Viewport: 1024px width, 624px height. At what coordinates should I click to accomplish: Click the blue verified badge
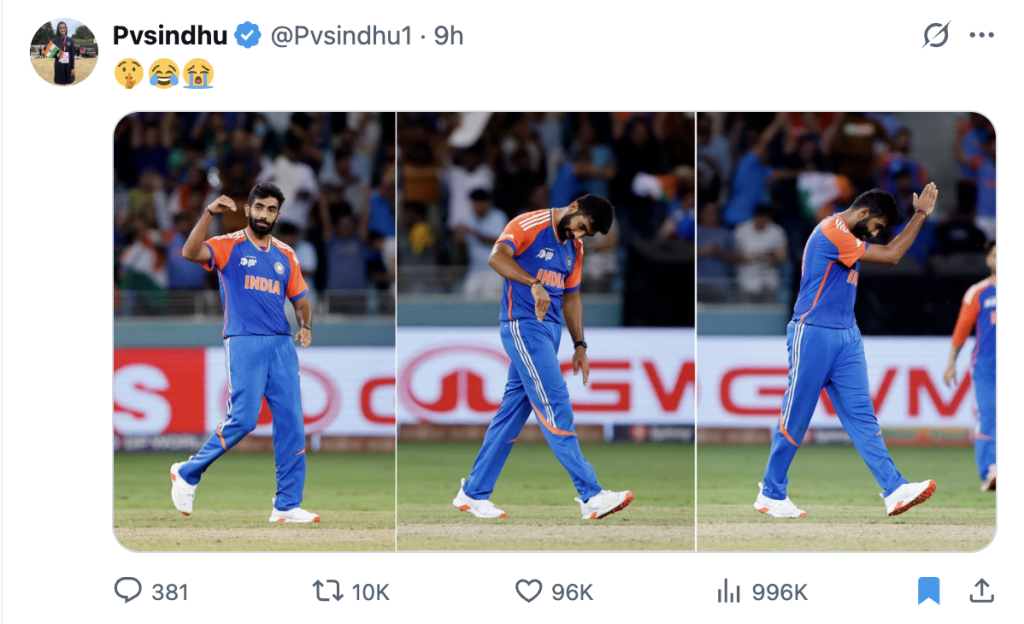(x=248, y=36)
